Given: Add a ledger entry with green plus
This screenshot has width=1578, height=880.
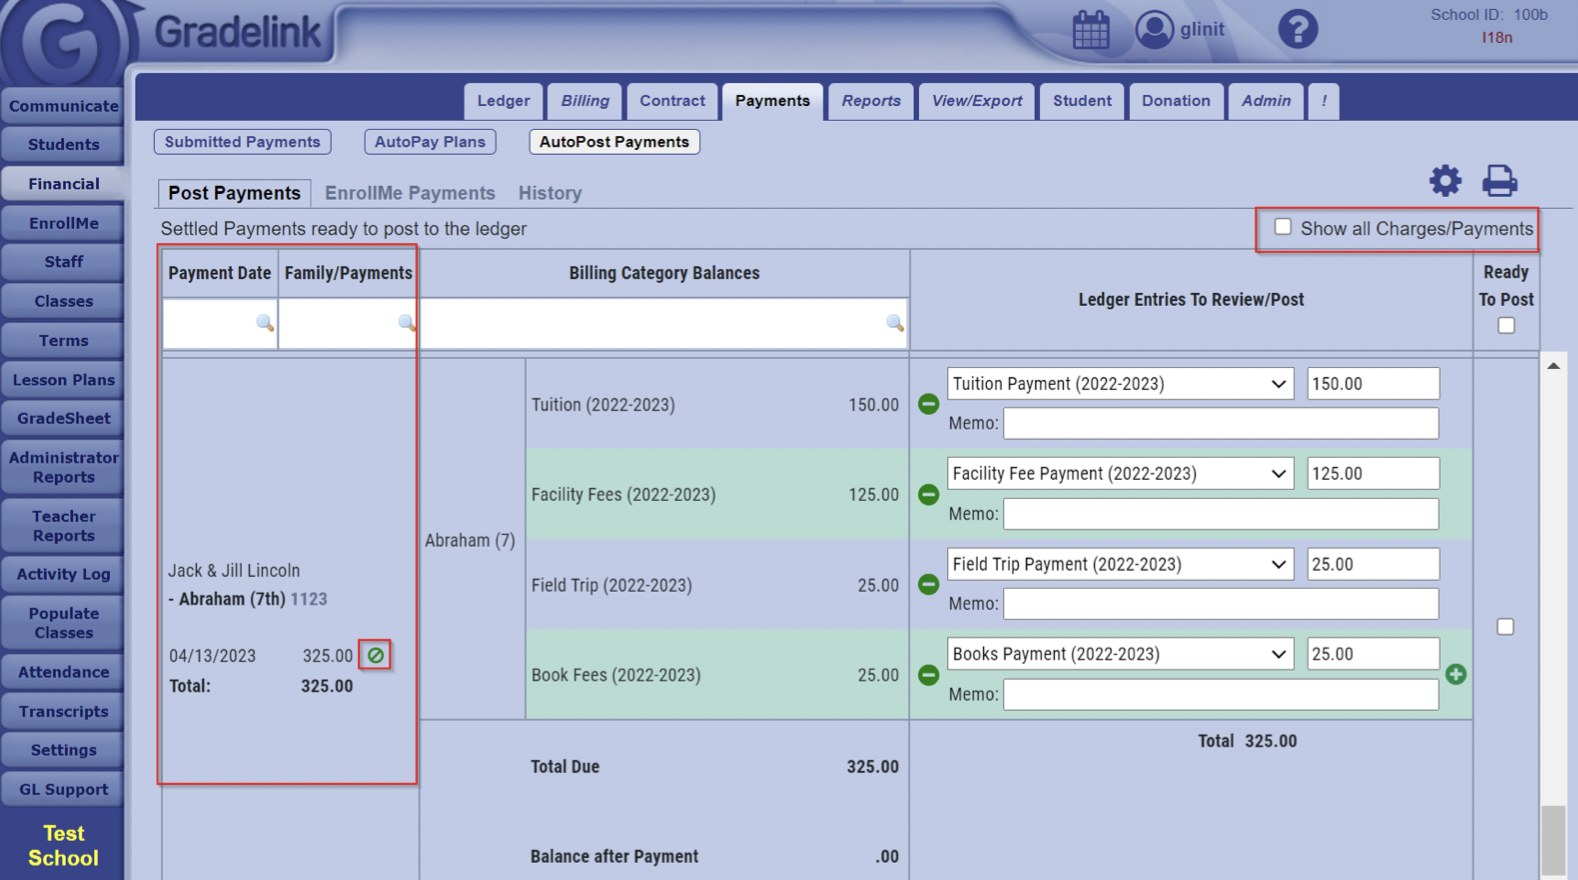Looking at the screenshot, I should 1456,675.
